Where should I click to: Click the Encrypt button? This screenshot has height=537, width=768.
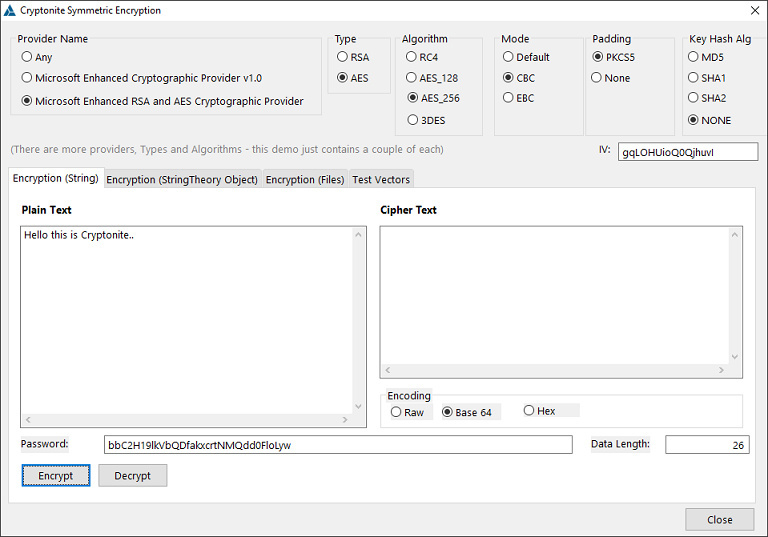pyautogui.click(x=56, y=475)
